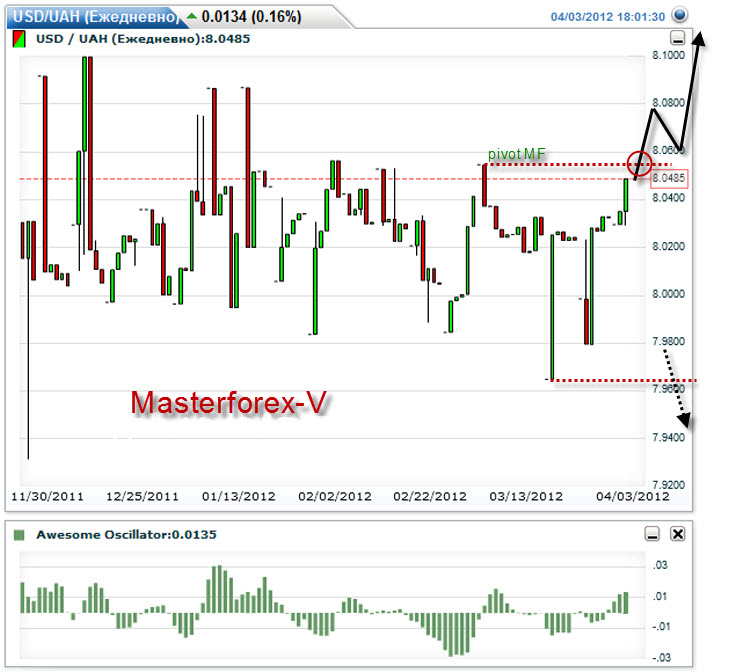Screen dimensions: 746x672
Task: Click the USD / UAH (Ежедневно):8.0485 legend label
Action: tap(143, 39)
